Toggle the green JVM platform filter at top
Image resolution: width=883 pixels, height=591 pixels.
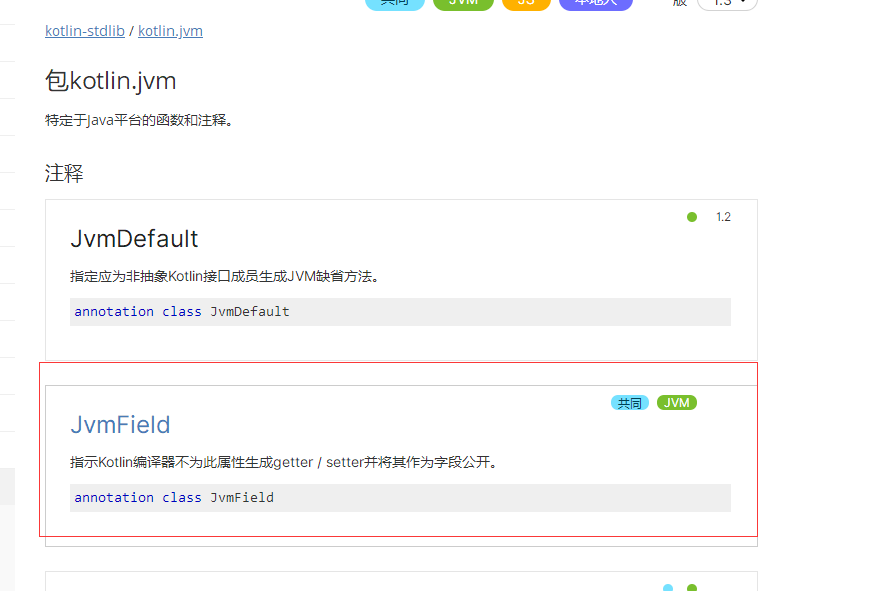[x=463, y=3]
